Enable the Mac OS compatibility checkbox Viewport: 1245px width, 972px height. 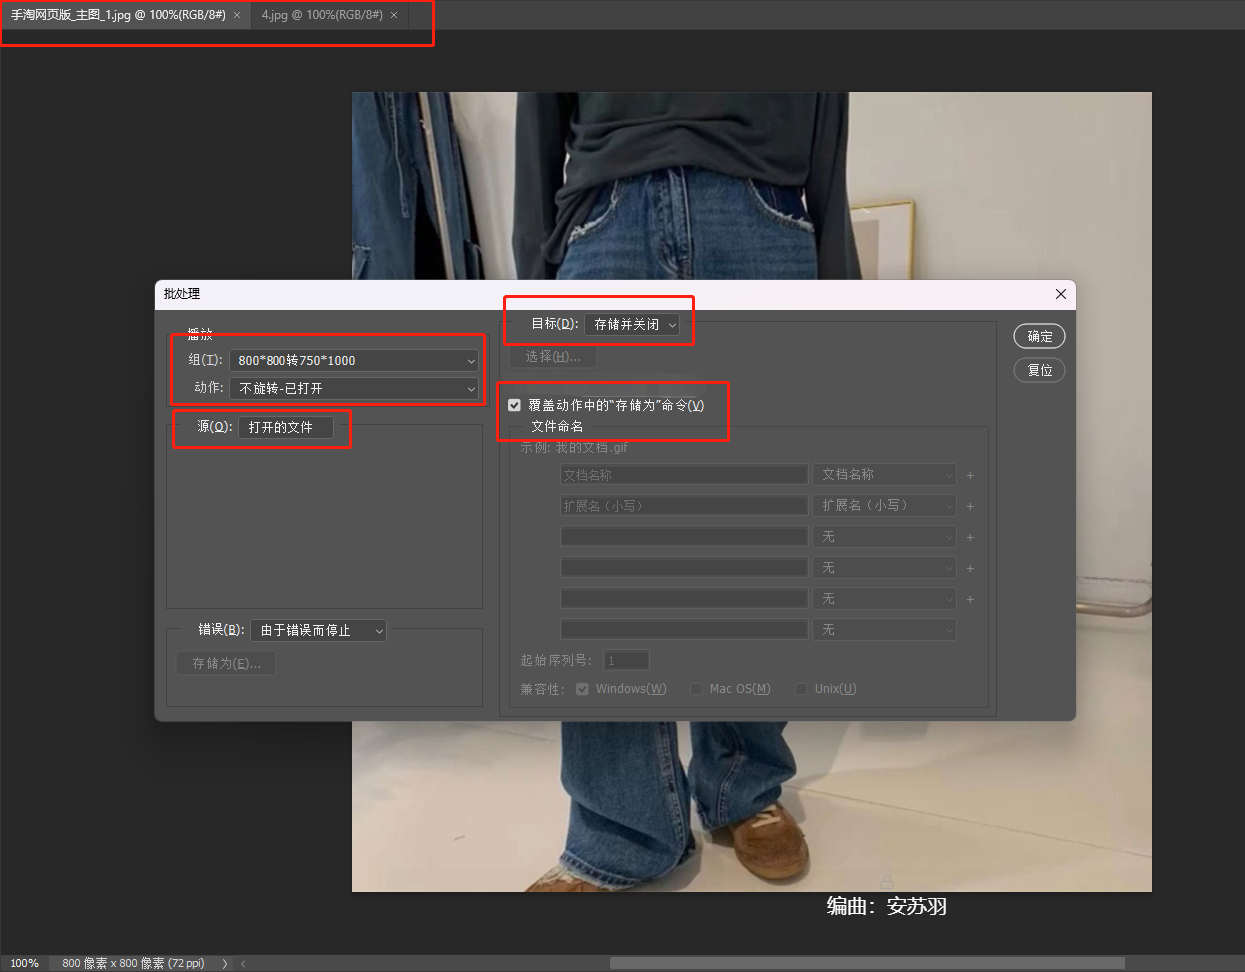click(696, 689)
